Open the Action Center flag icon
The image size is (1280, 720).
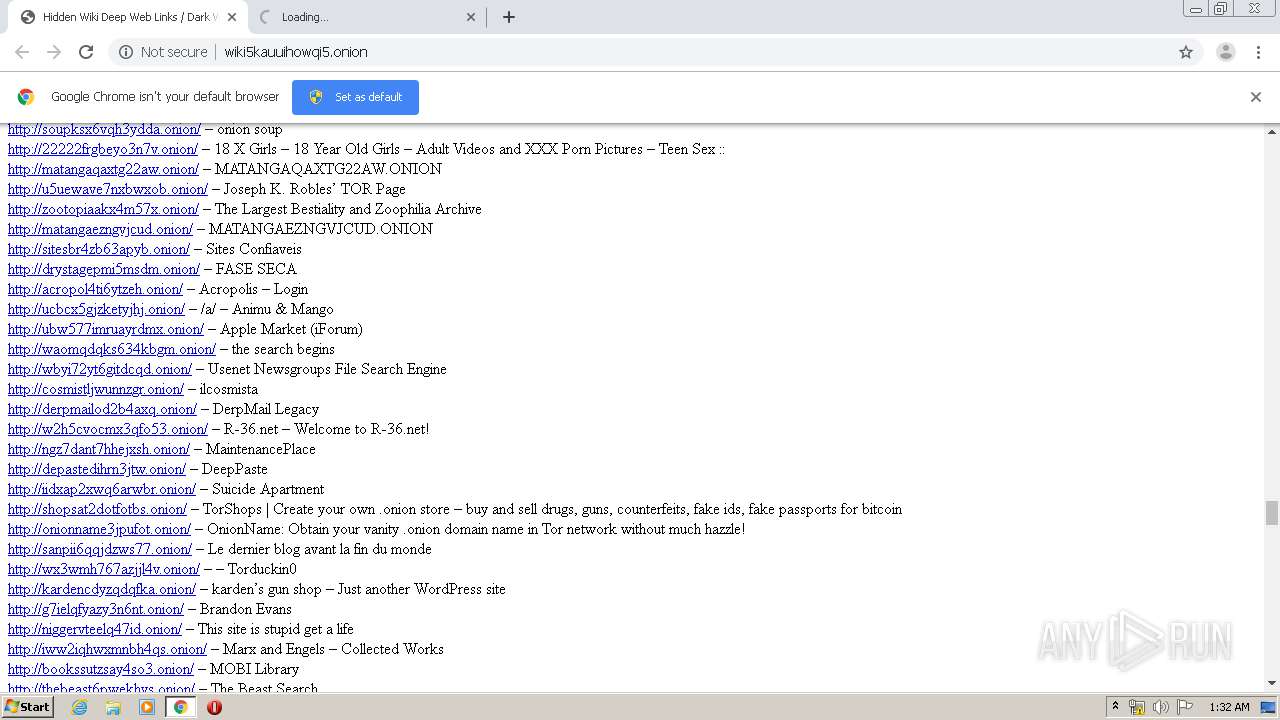1185,707
